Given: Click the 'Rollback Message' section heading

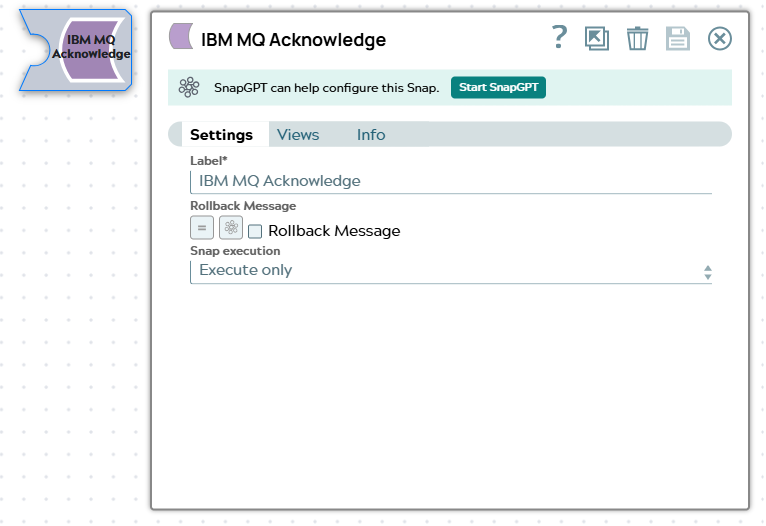Looking at the screenshot, I should [x=243, y=206].
